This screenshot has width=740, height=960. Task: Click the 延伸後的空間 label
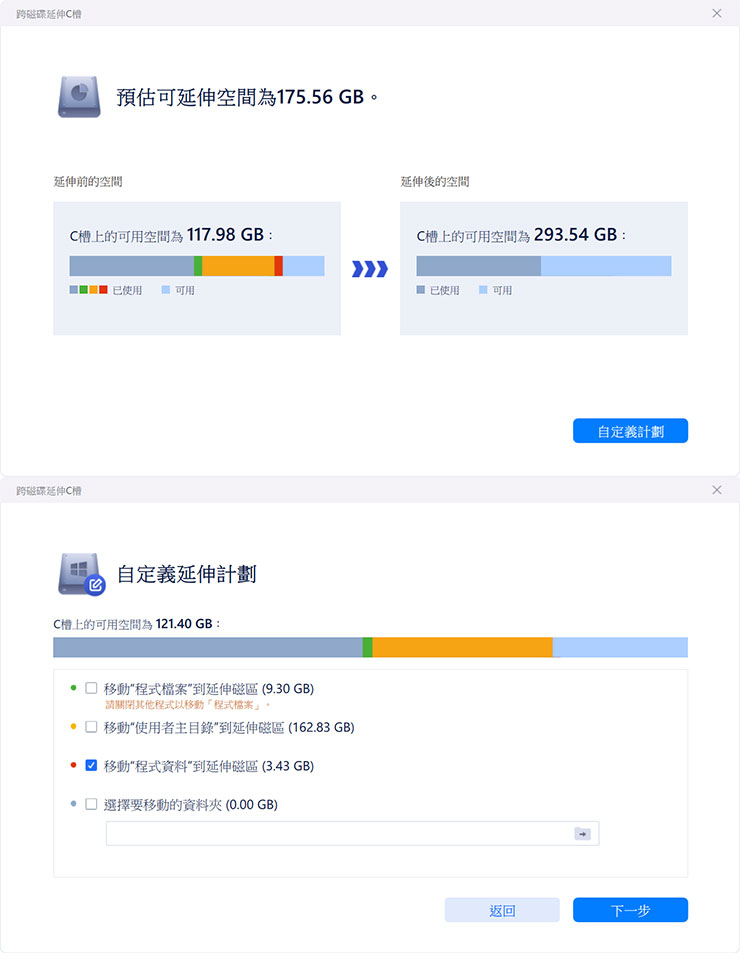click(435, 181)
